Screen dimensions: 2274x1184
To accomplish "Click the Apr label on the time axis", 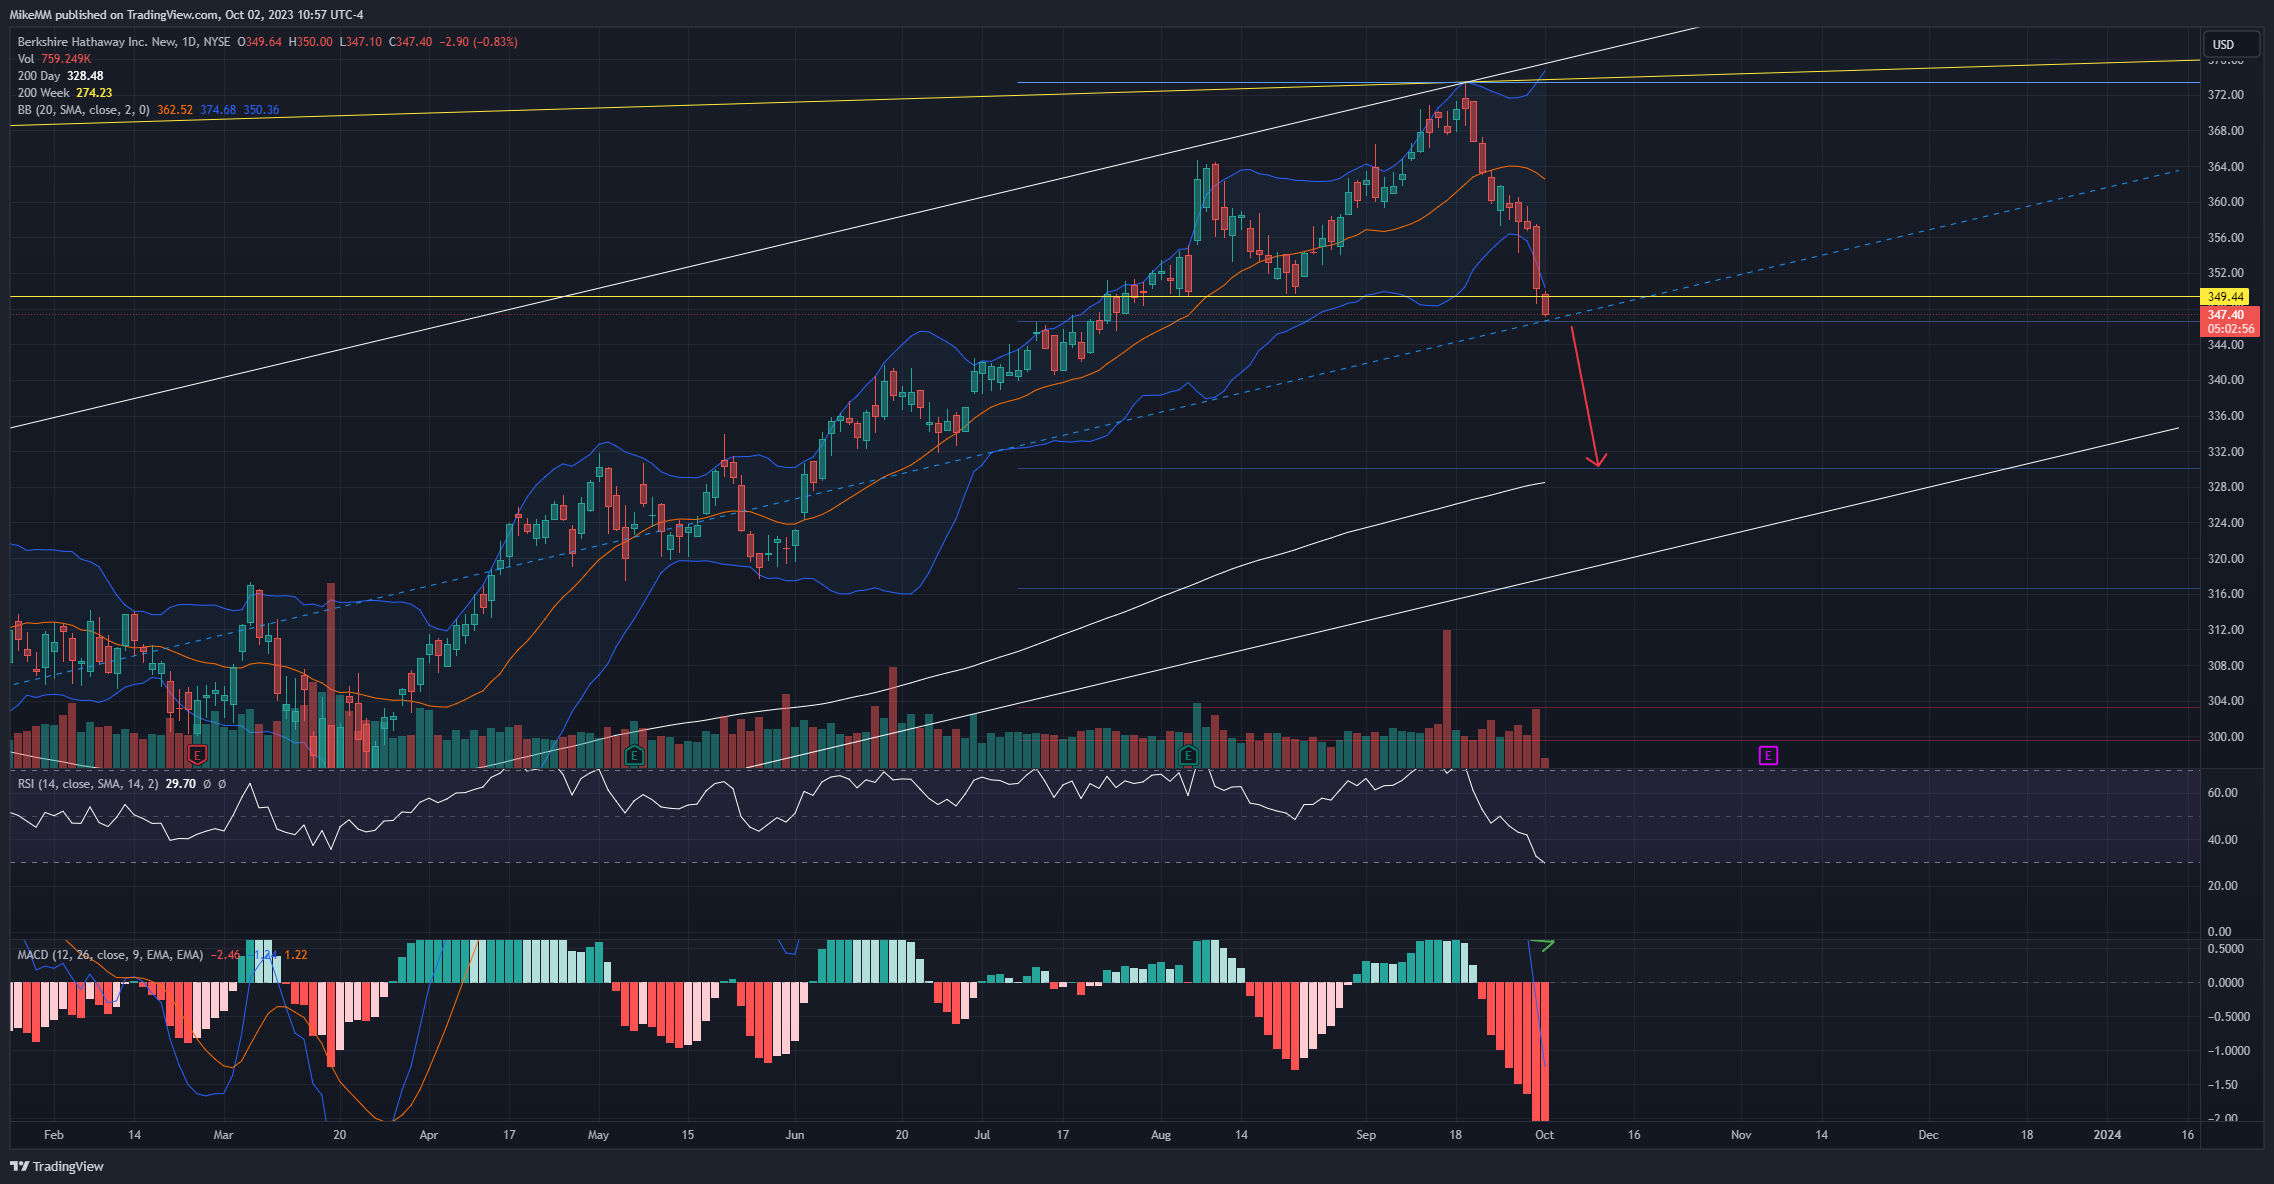I will pos(429,1135).
